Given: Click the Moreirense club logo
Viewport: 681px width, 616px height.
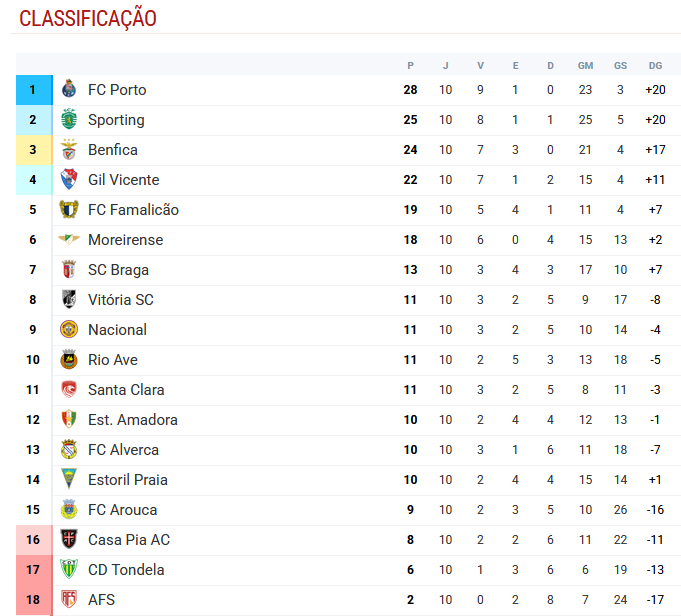Looking at the screenshot, I should (69, 240).
